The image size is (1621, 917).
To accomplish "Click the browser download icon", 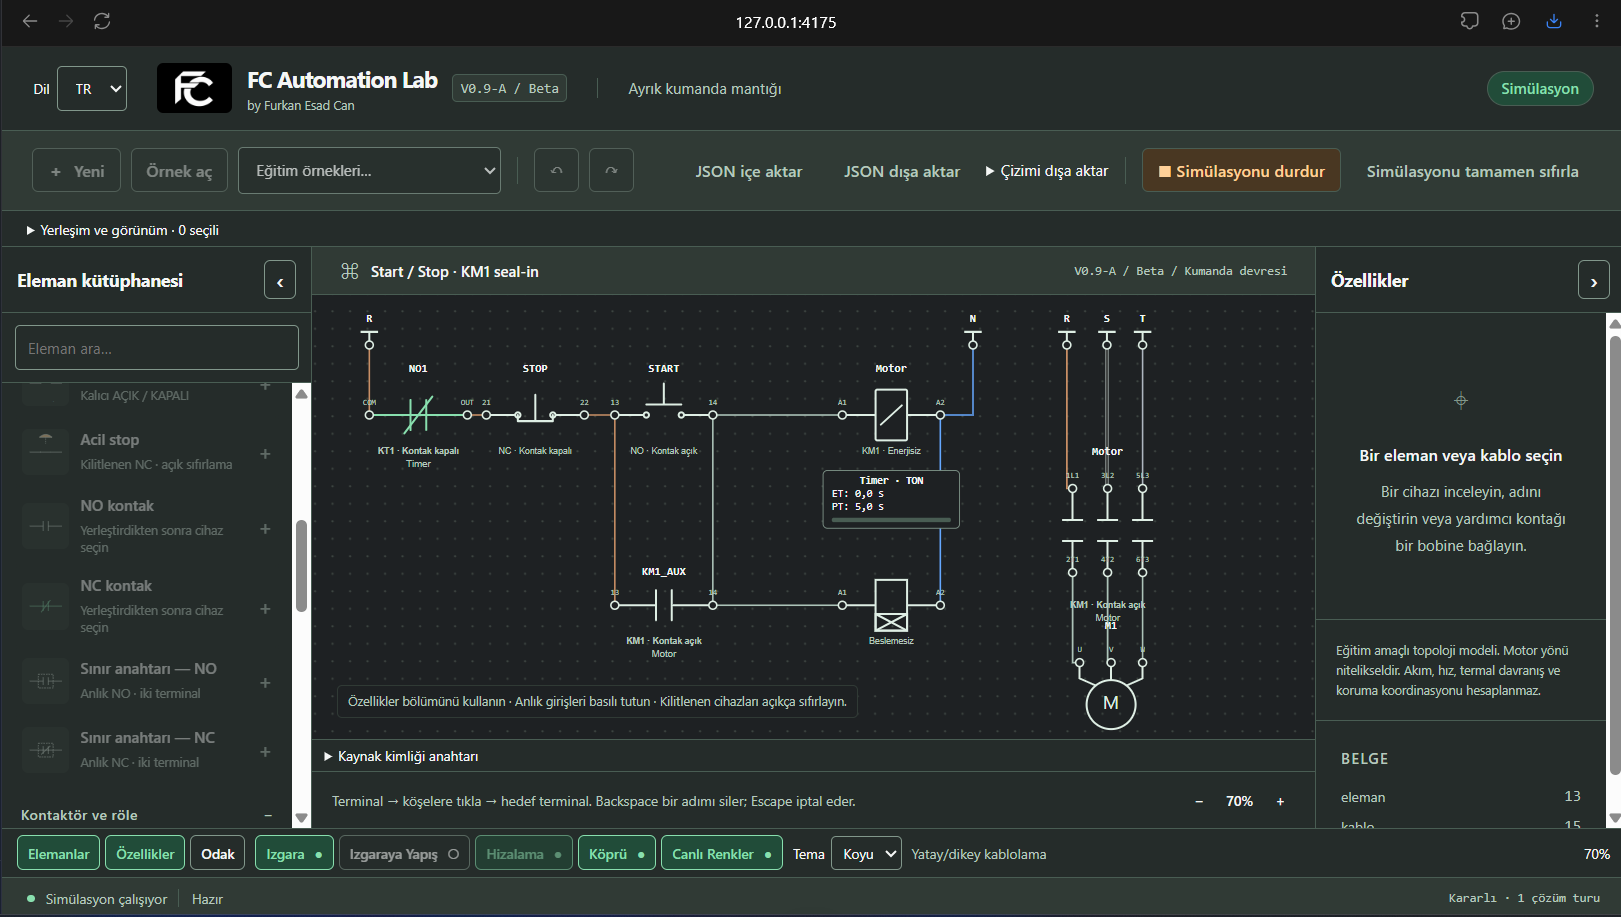I will (1554, 21).
